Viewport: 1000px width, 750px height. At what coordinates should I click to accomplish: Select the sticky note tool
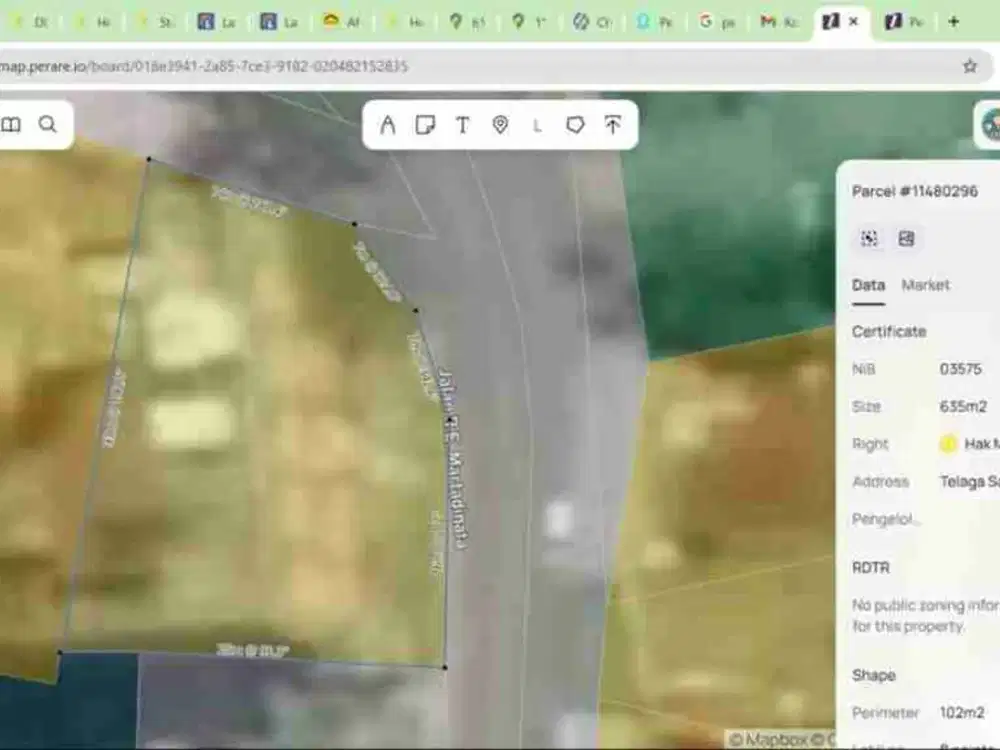pyautogui.click(x=425, y=124)
